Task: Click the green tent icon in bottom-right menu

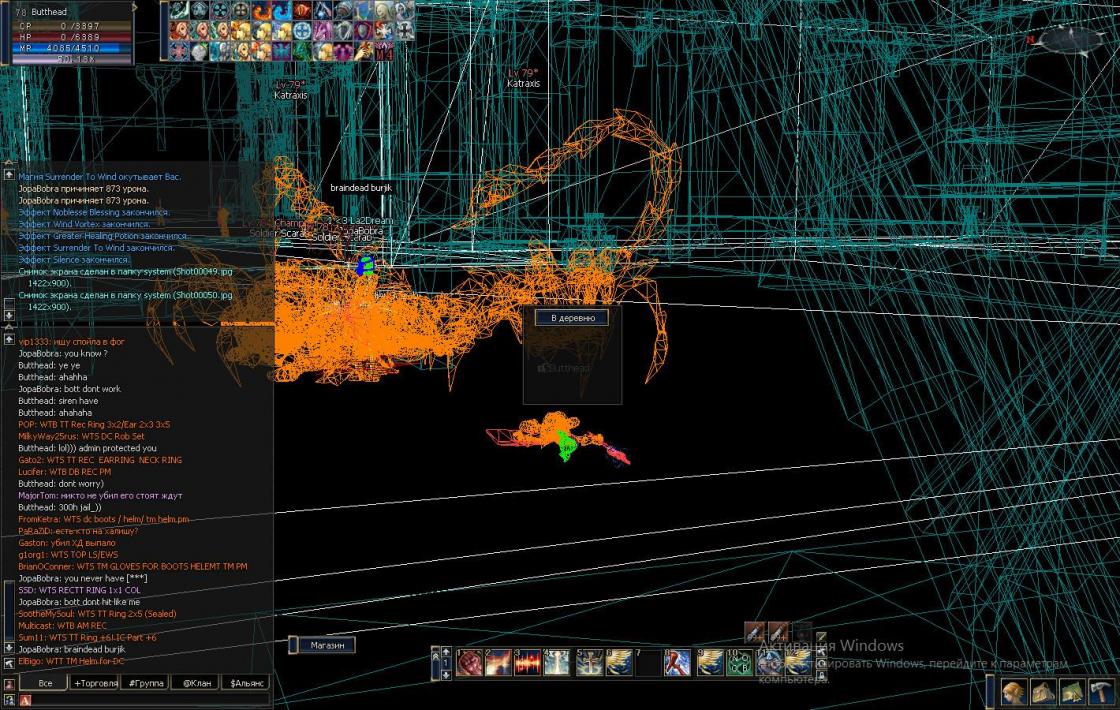Action: pyautogui.click(x=1072, y=692)
